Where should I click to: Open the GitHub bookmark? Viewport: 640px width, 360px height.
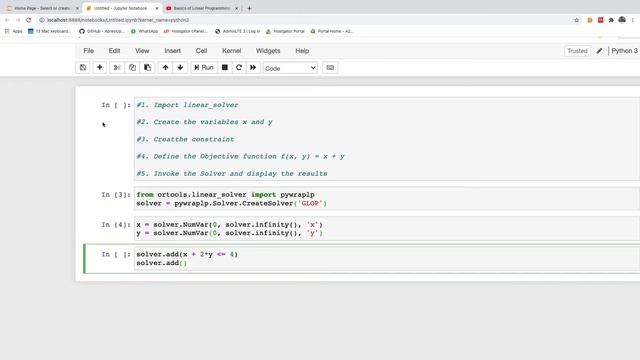pyautogui.click(x=102, y=31)
